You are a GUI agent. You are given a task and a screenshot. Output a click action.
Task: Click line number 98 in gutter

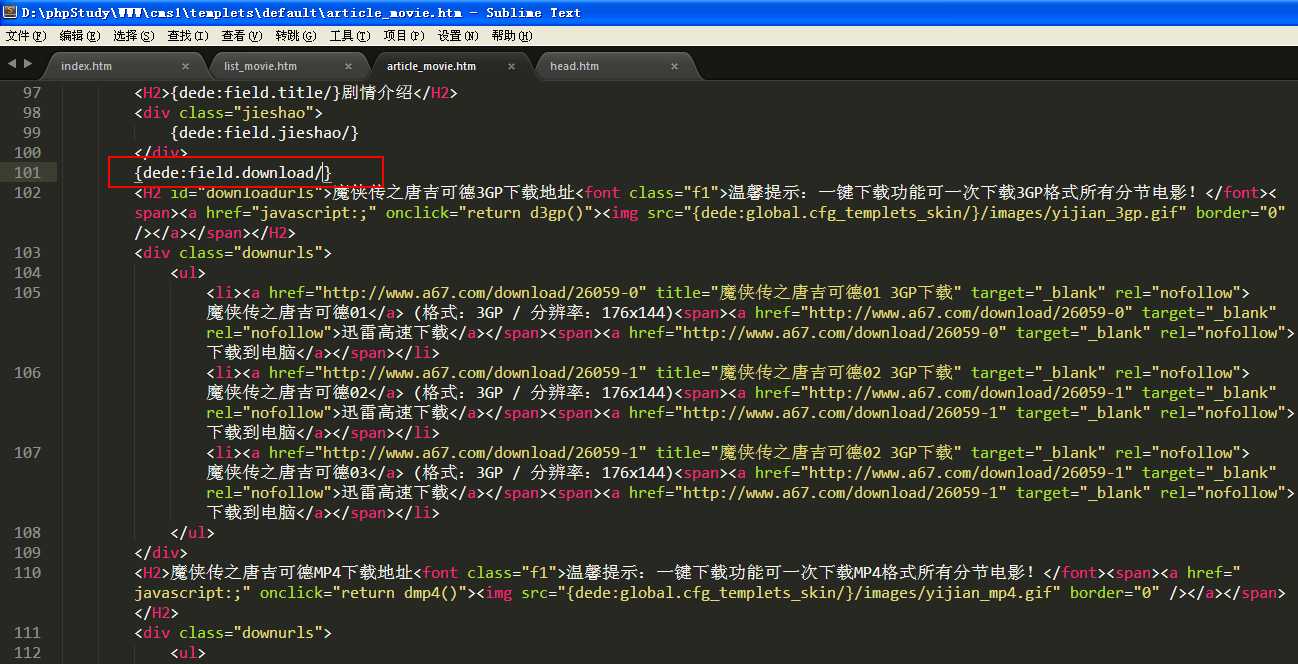32,113
